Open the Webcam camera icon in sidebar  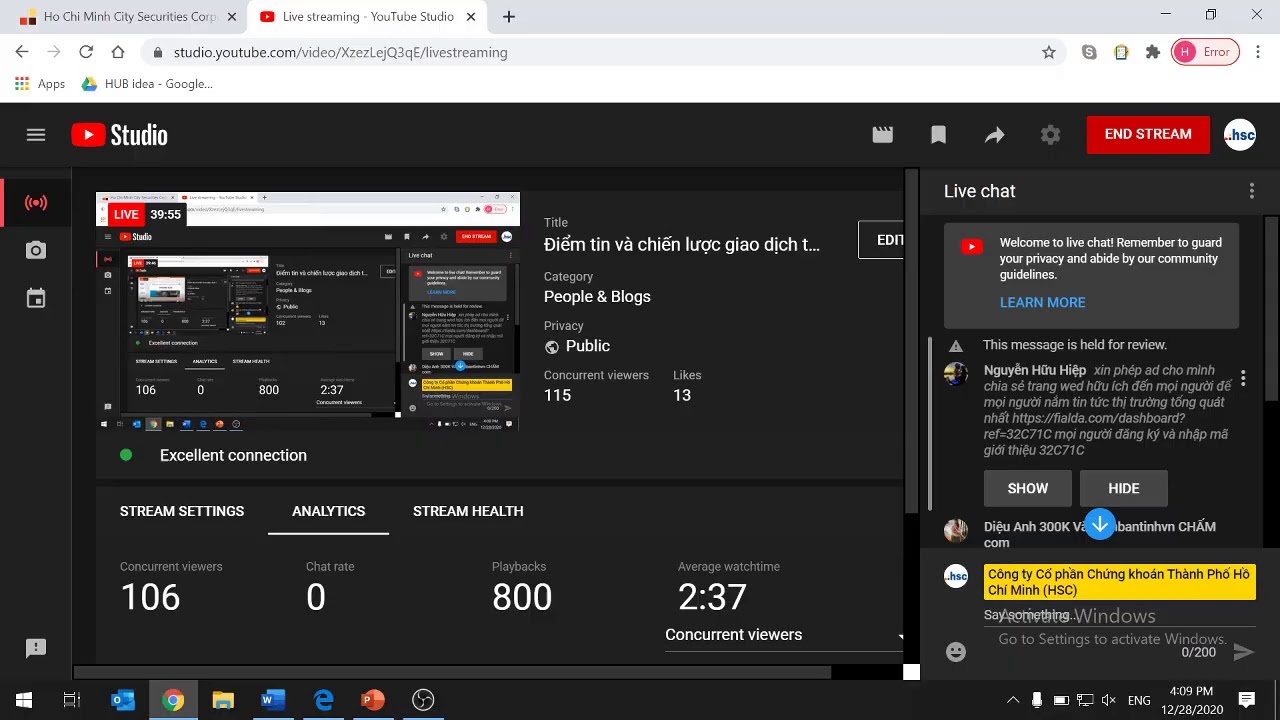36,250
